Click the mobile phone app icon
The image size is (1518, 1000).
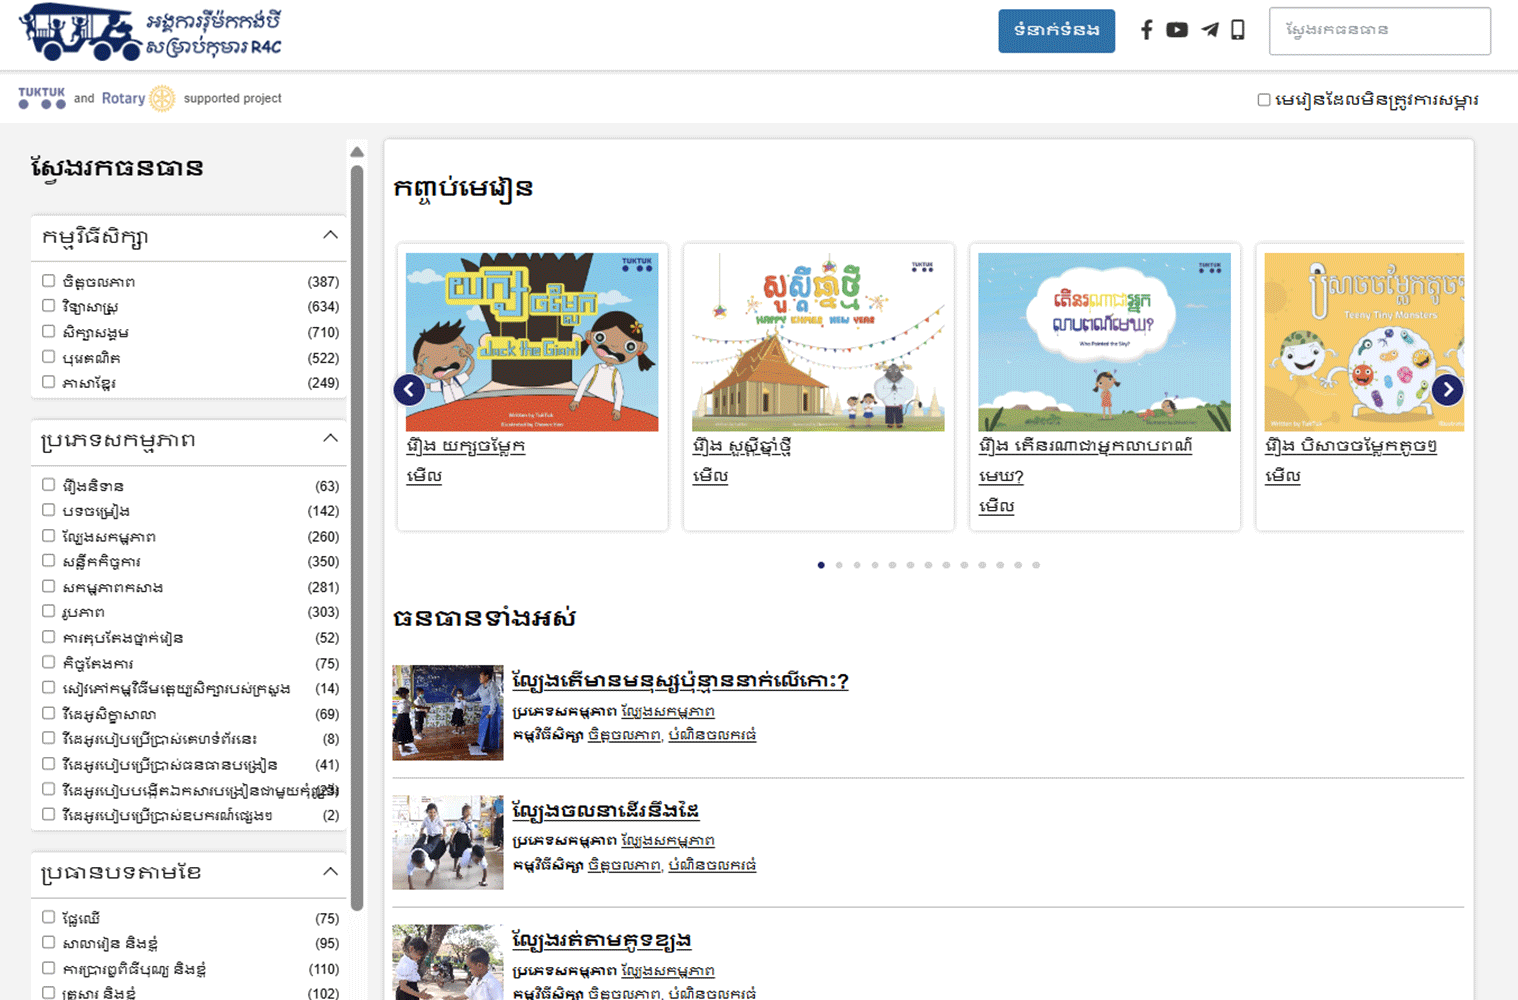point(1238,30)
